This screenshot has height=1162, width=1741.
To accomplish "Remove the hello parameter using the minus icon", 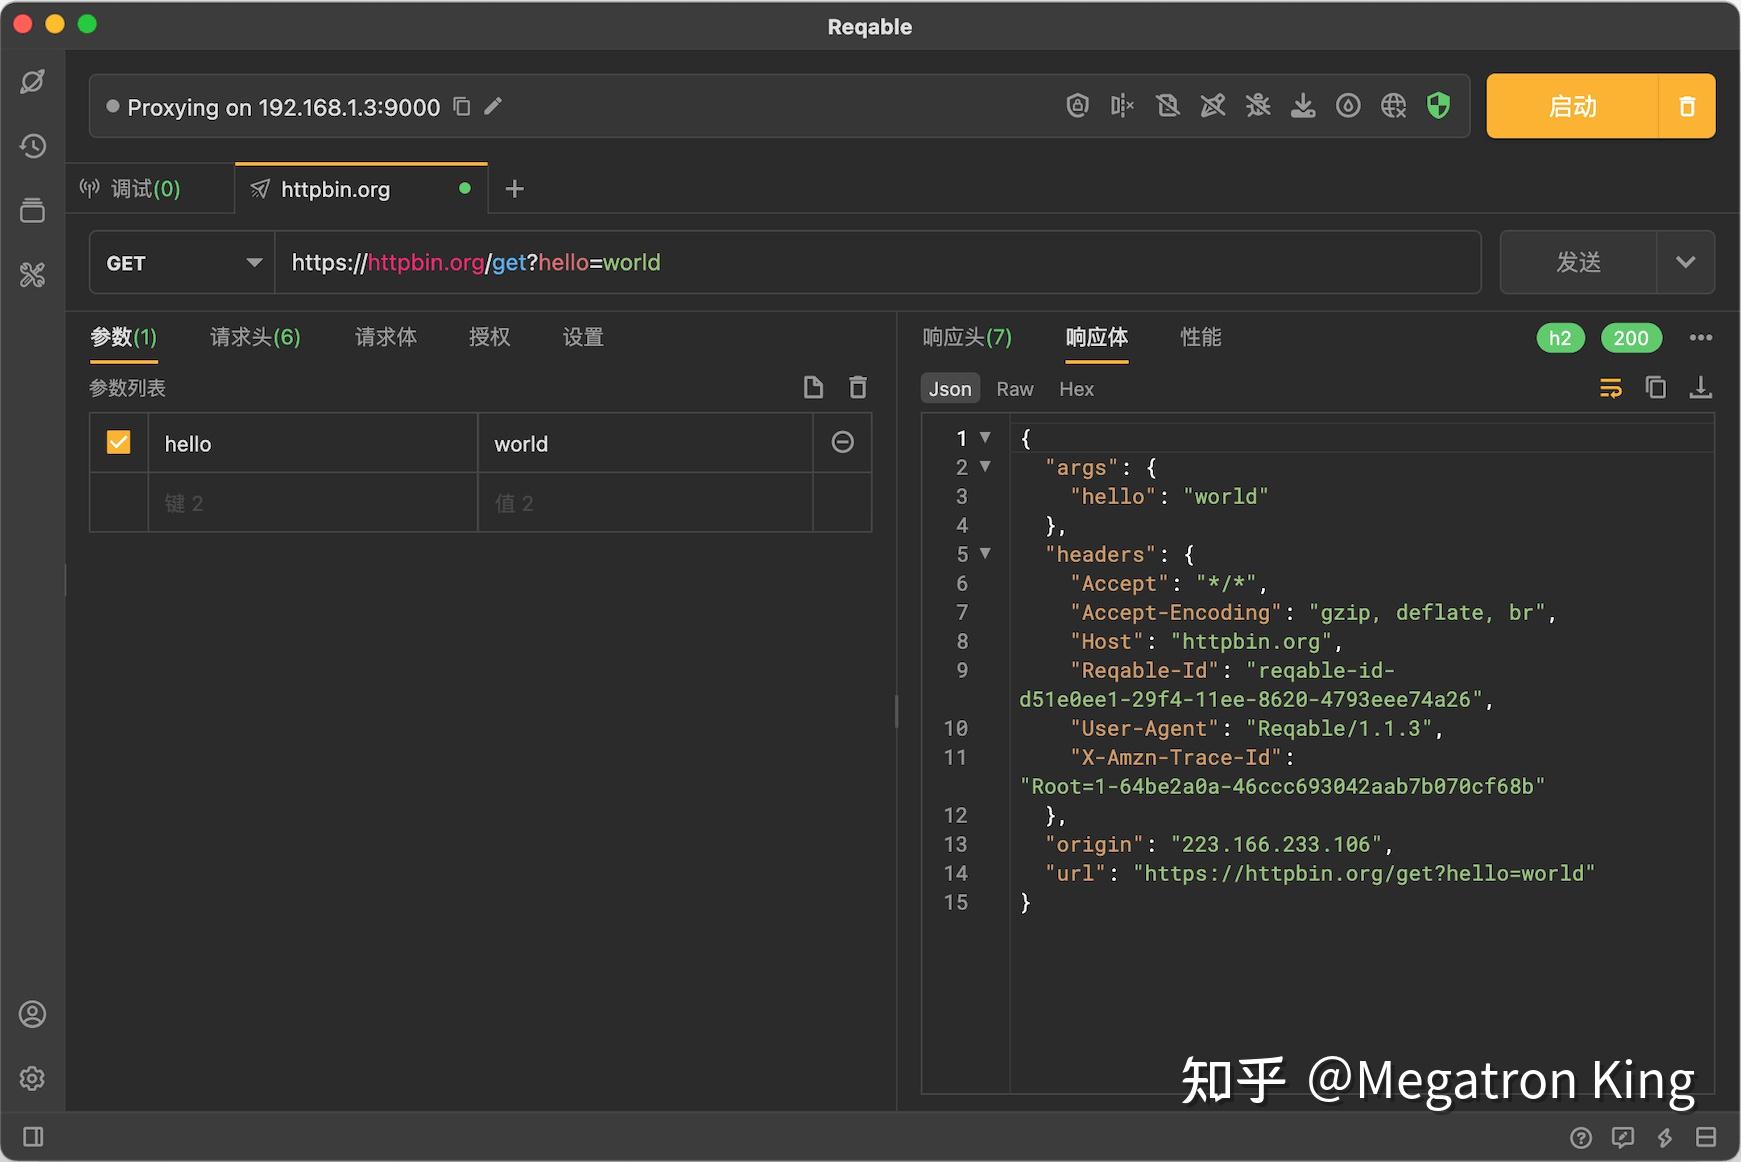I will point(841,442).
